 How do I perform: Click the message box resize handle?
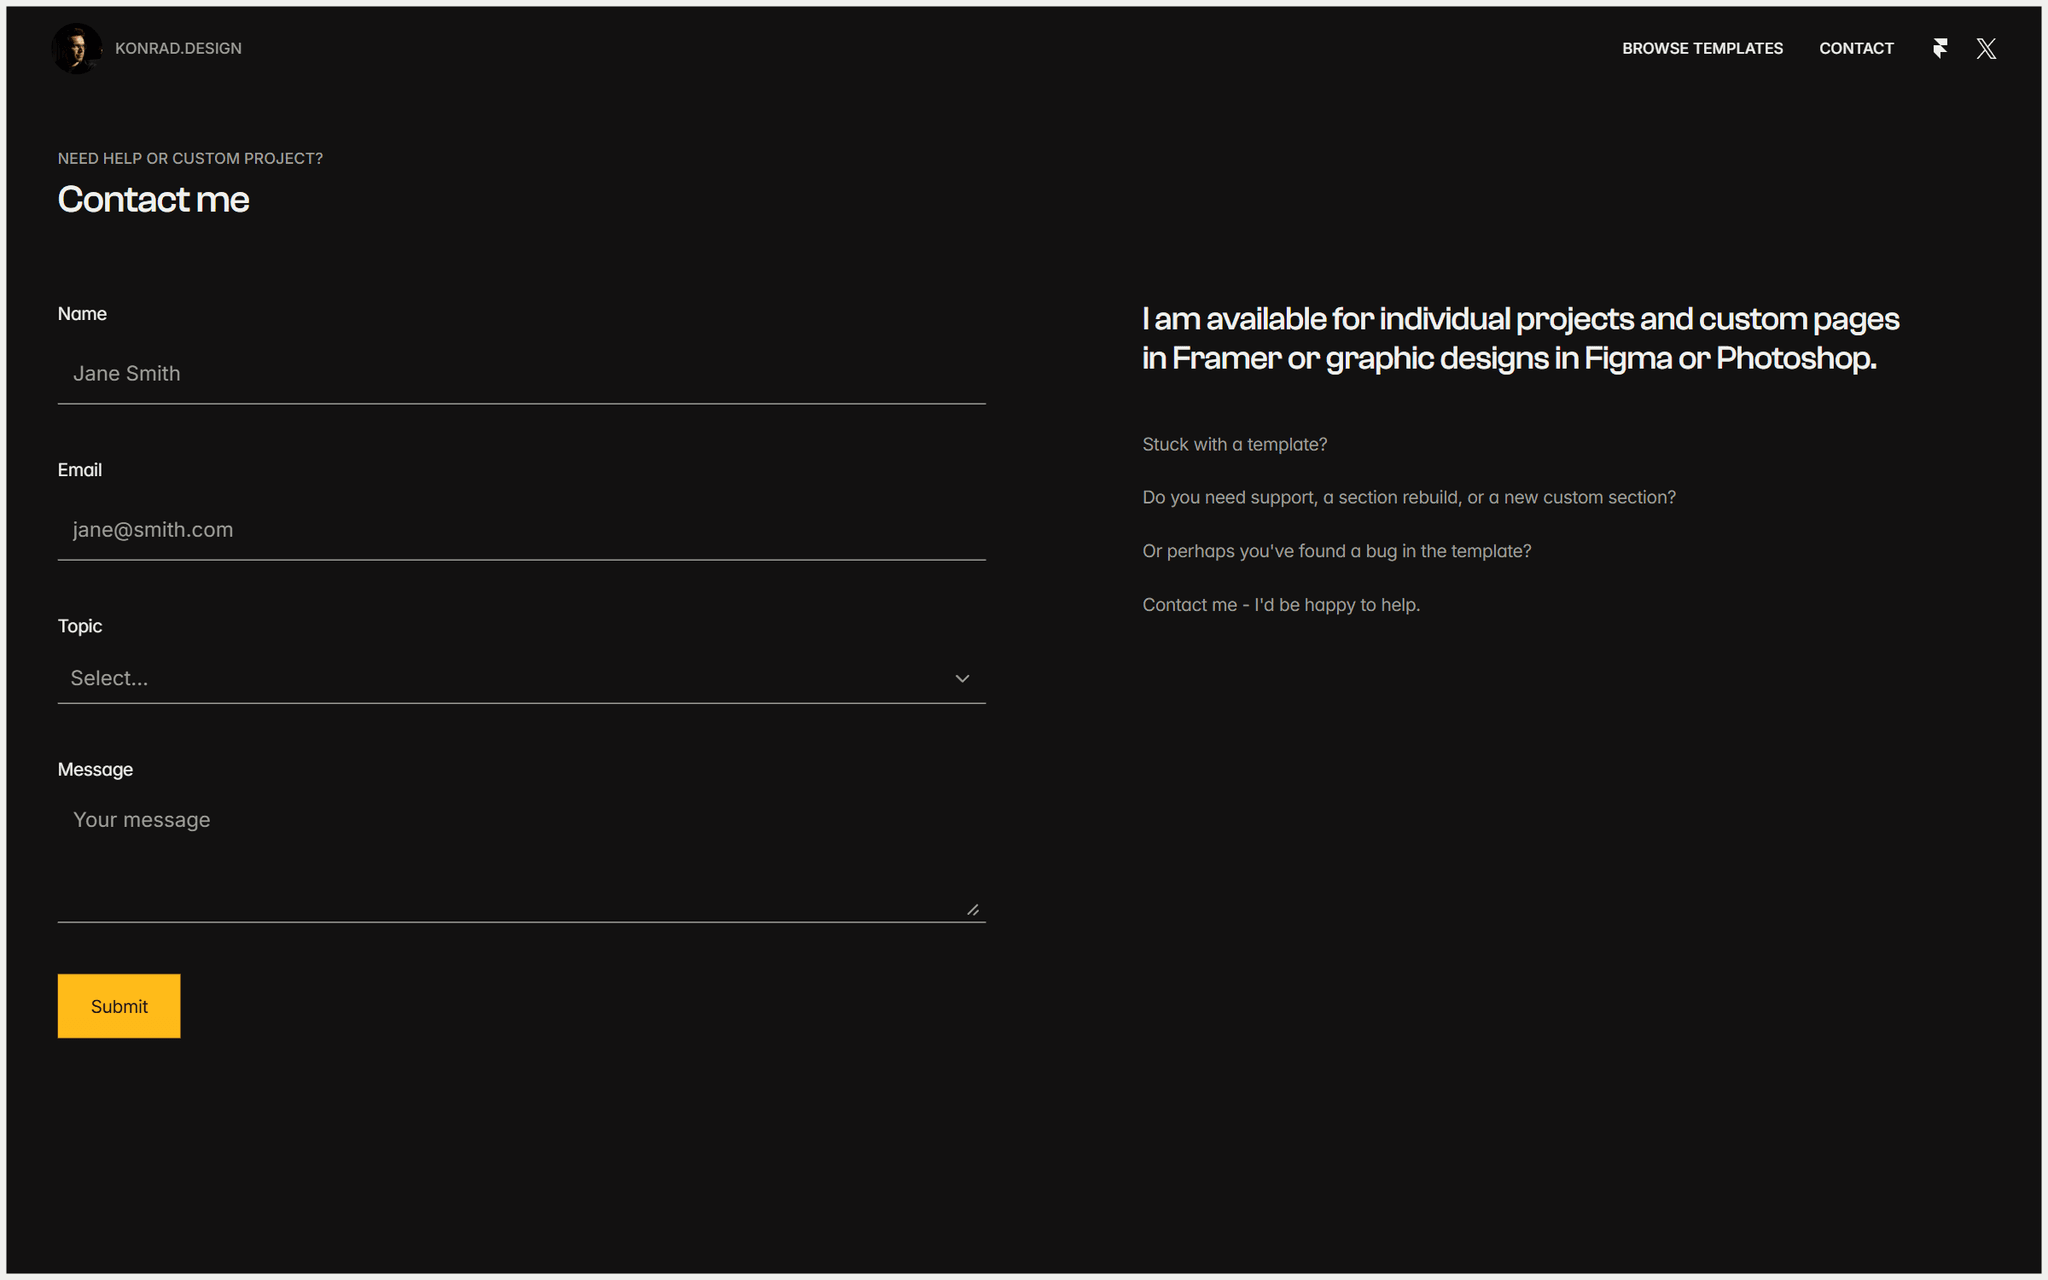(973, 909)
